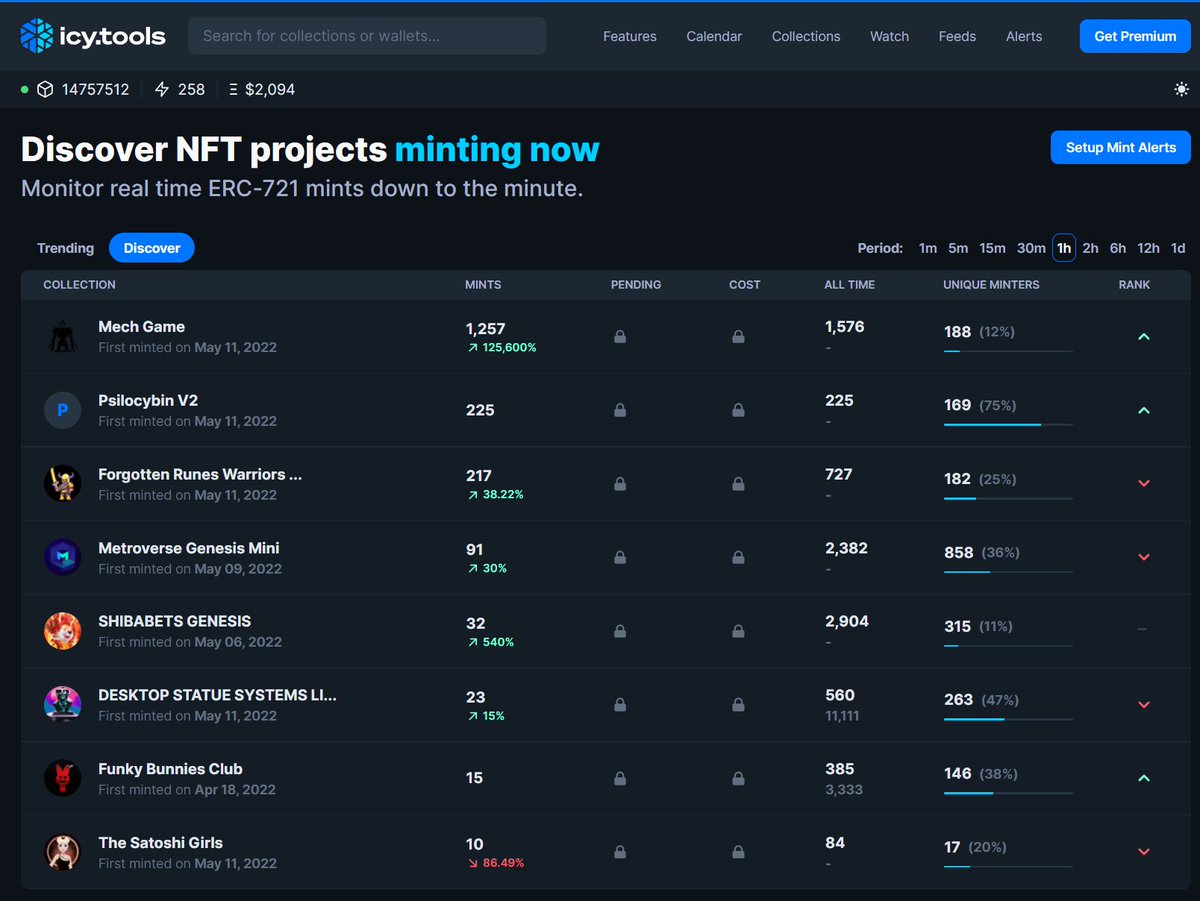Click cost lock icon for Funky Bunnies Club
This screenshot has width=1200, height=901.
coord(738,779)
